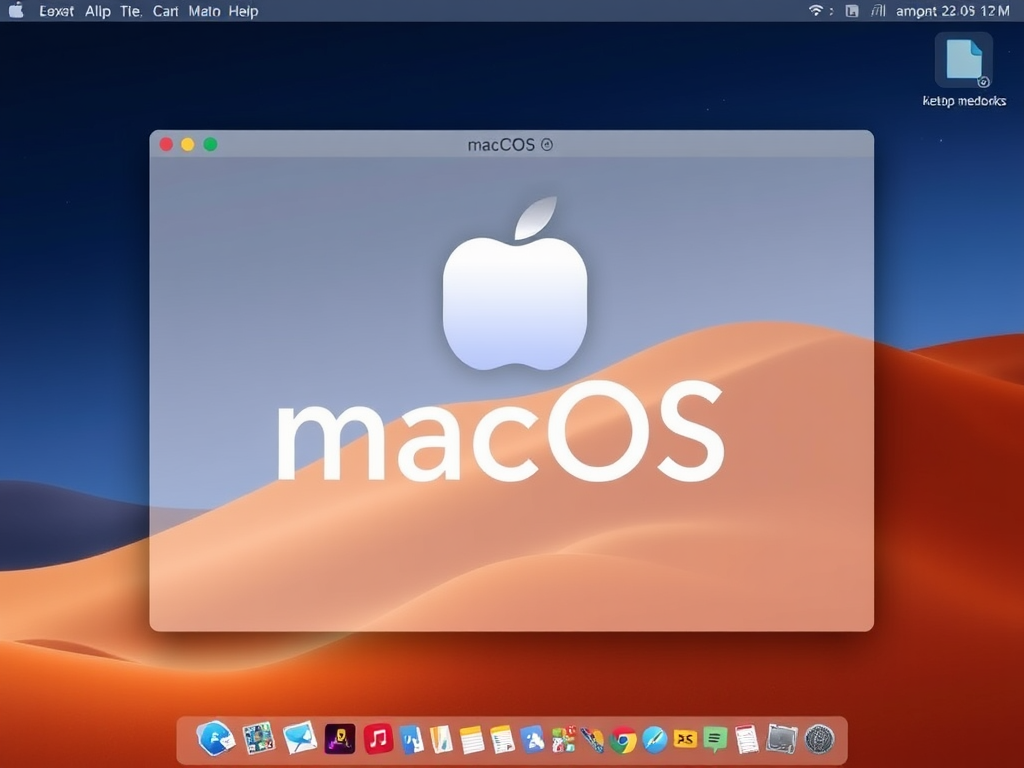The image size is (1024, 768).
Task: Launch the blue App Store icon
Action: point(532,740)
